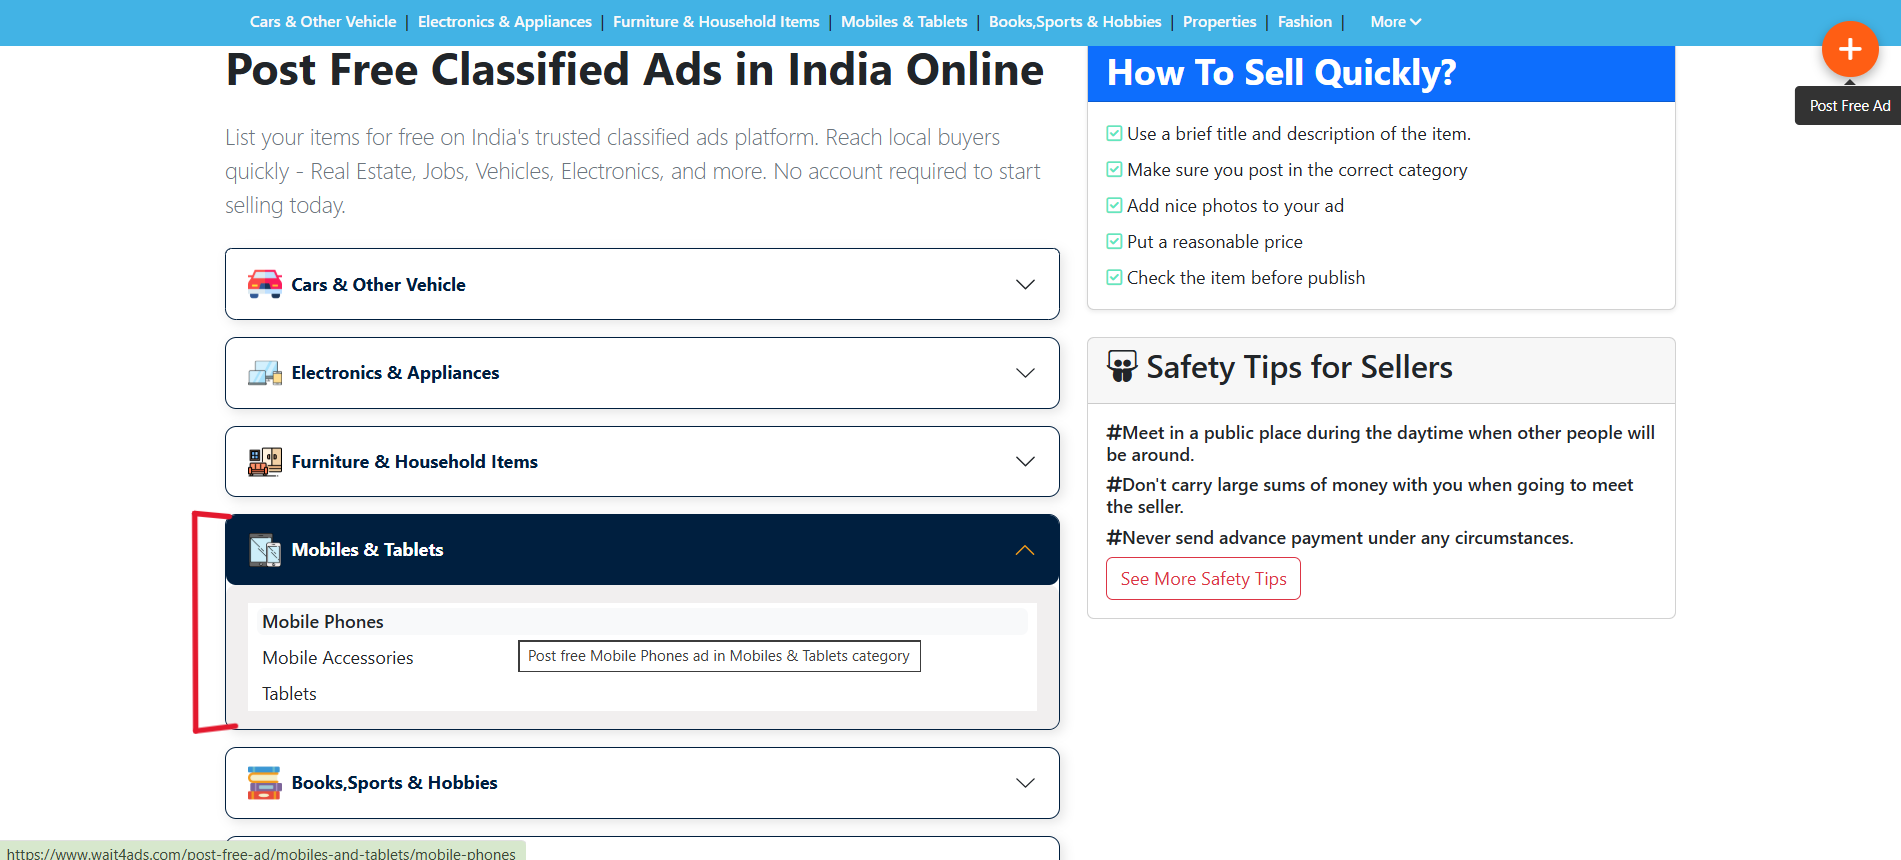
Task: Click the check icon beside 'Add nice photos'
Action: point(1114,206)
